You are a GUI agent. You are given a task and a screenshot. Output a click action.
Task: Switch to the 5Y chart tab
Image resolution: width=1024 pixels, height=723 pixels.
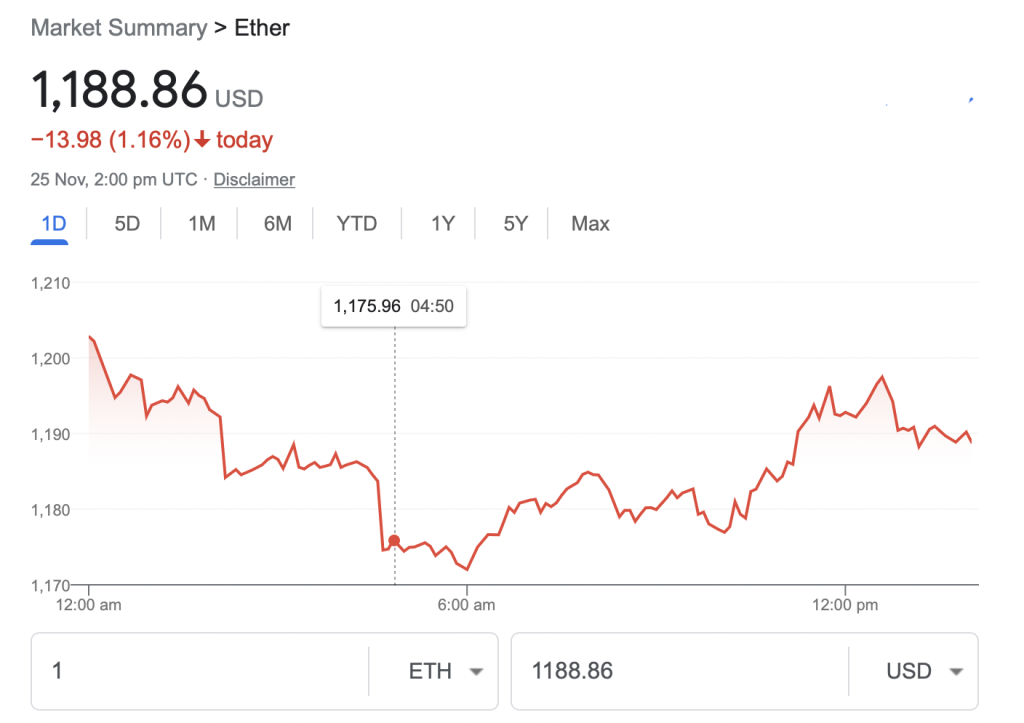point(515,224)
